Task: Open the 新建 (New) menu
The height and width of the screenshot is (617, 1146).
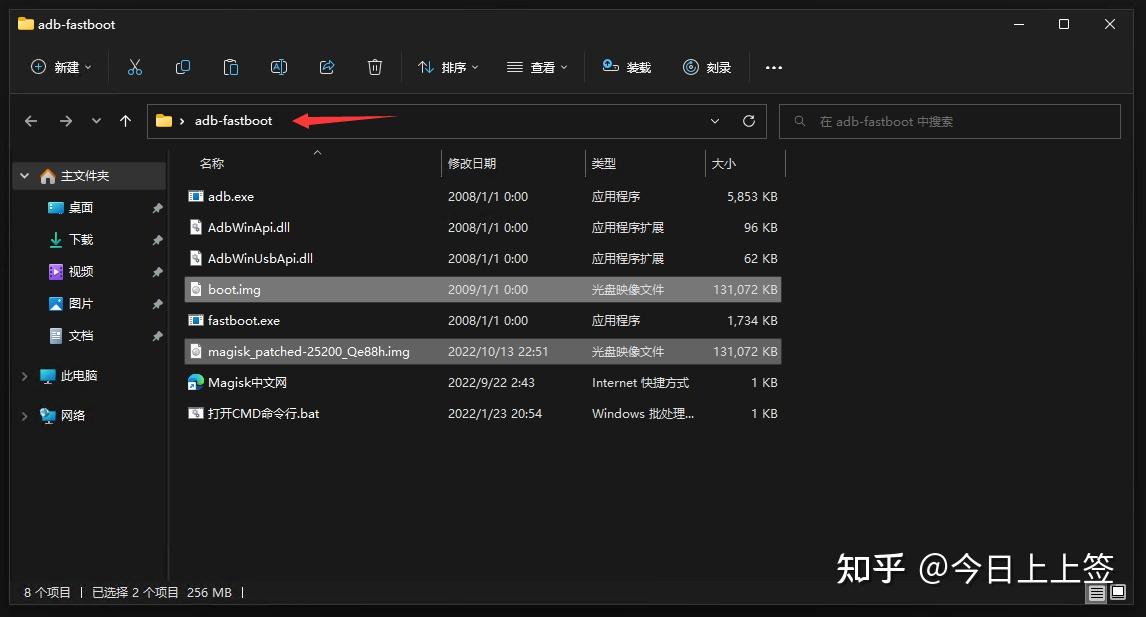Action: [x=60, y=67]
